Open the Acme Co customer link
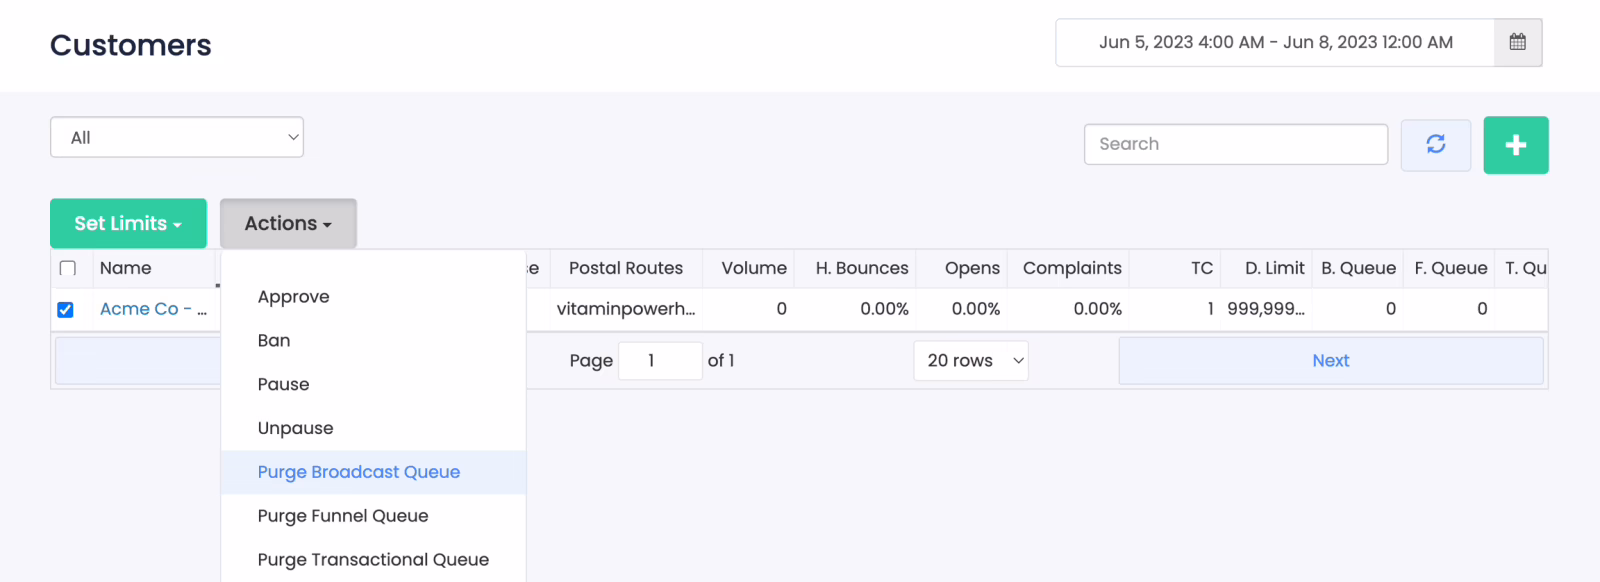This screenshot has width=1600, height=582. pos(153,309)
